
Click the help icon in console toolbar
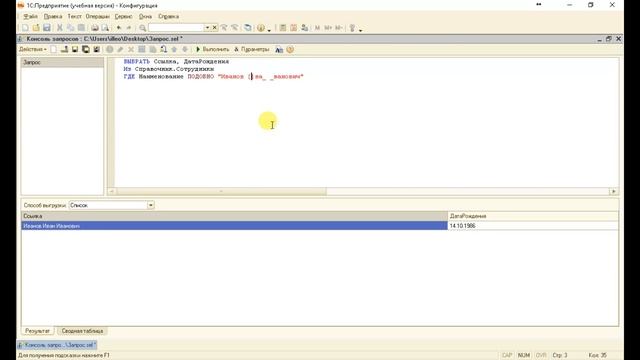coord(290,49)
